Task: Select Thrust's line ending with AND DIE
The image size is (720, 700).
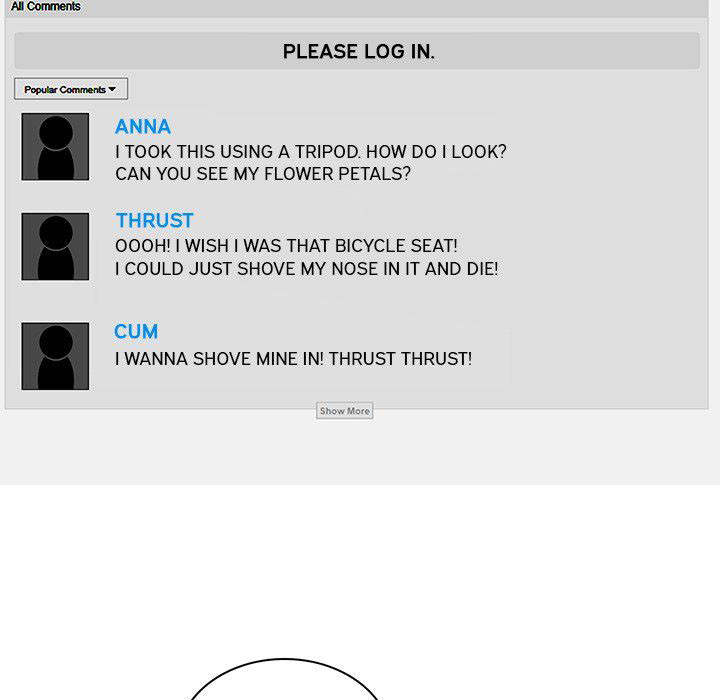Action: pos(306,269)
